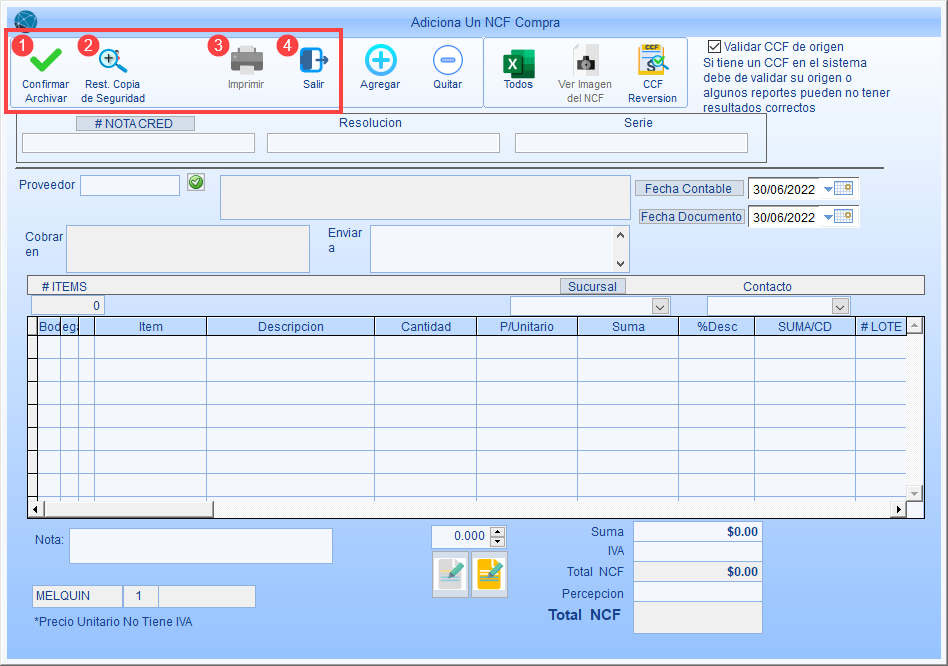
Task: Click the CCF Reversion icon
Action: (x=653, y=60)
